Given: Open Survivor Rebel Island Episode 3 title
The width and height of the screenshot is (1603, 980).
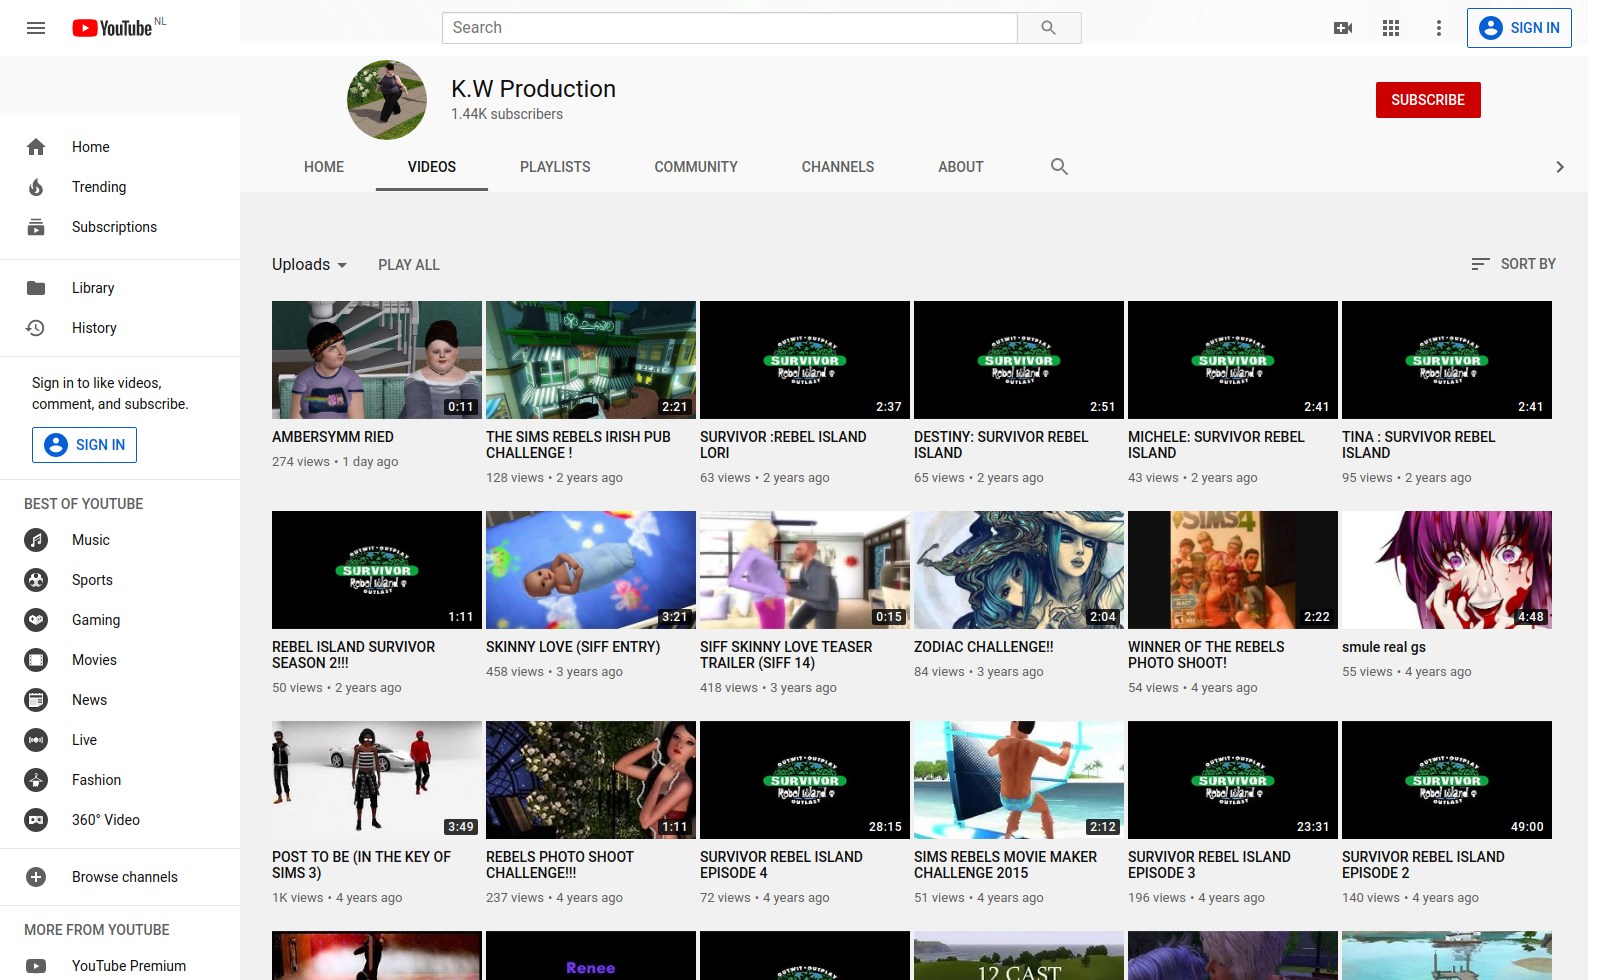Looking at the screenshot, I should [1209, 865].
